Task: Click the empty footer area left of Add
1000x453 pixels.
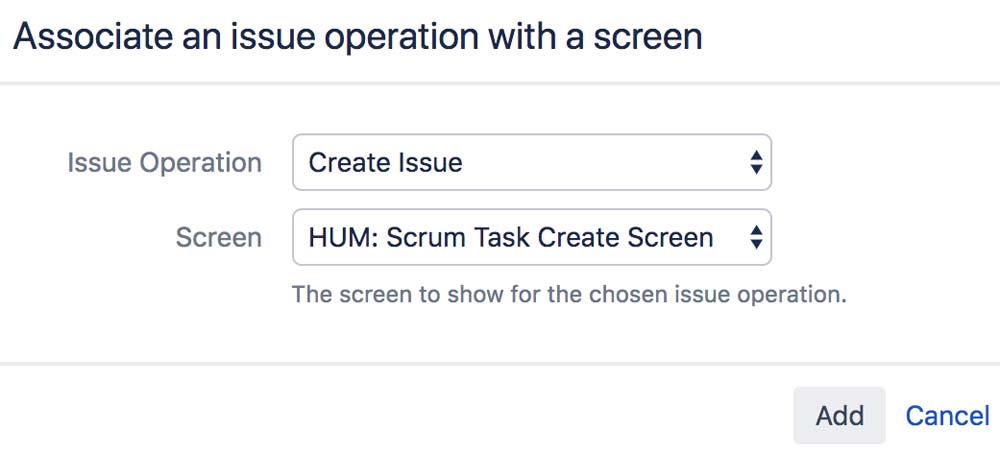Action: click(400, 415)
